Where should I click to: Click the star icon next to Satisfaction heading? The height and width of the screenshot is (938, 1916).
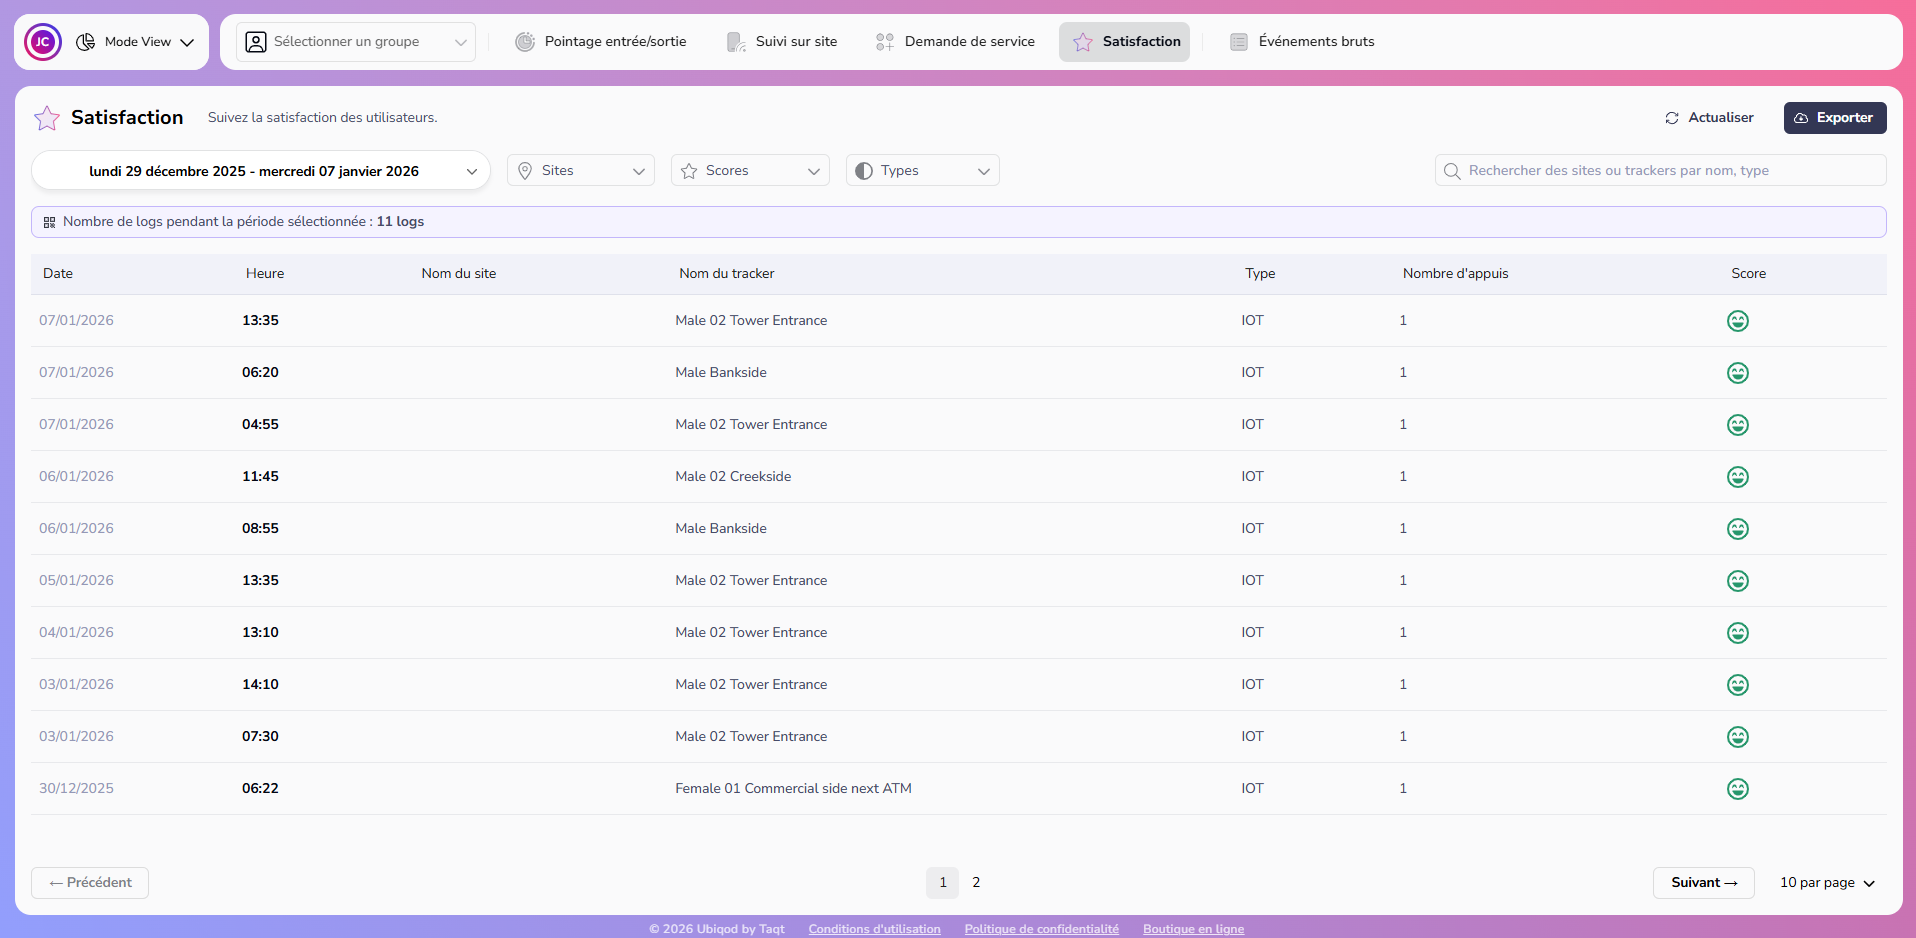[47, 117]
